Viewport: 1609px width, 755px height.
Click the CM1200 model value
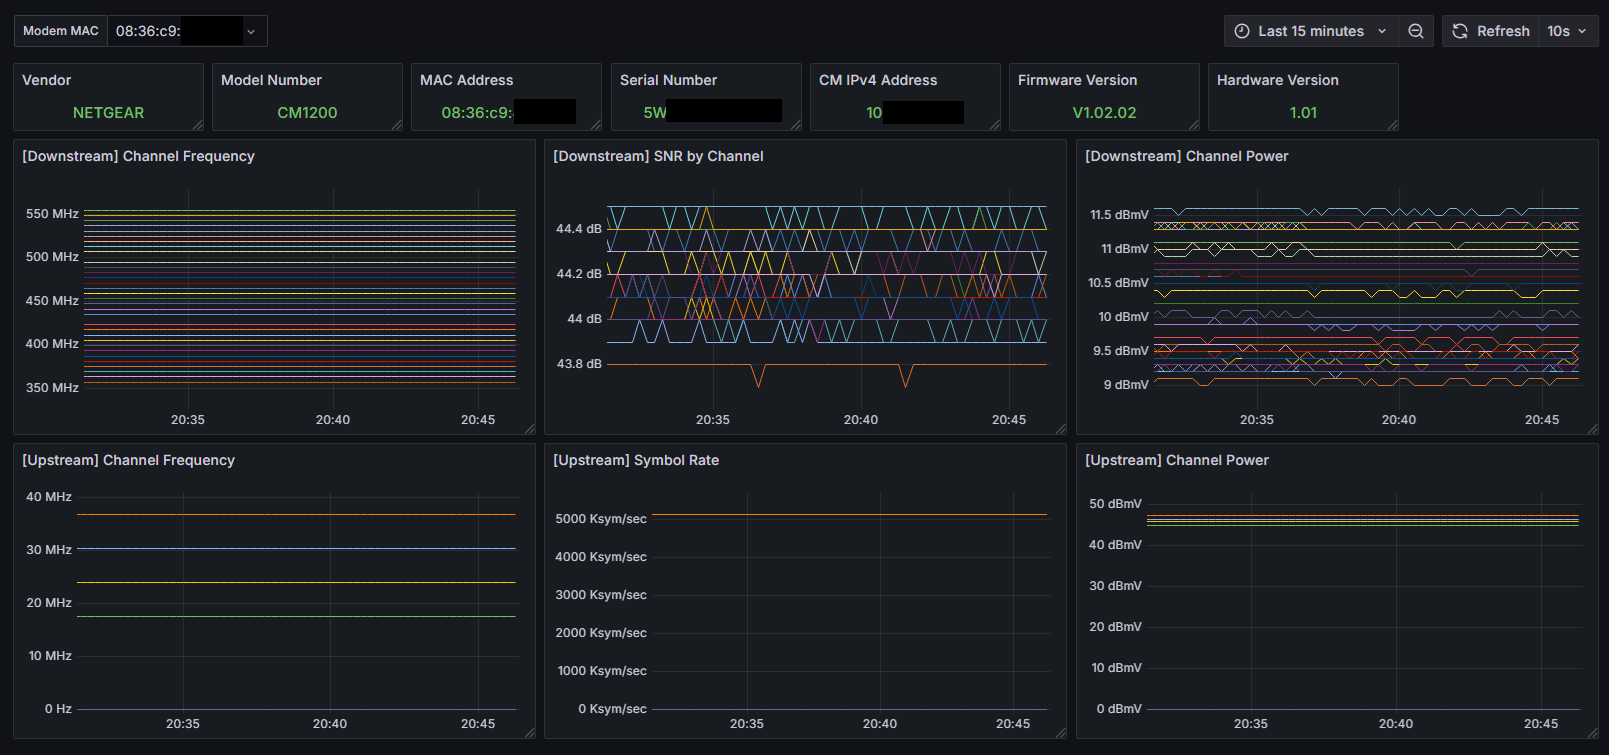[307, 113]
